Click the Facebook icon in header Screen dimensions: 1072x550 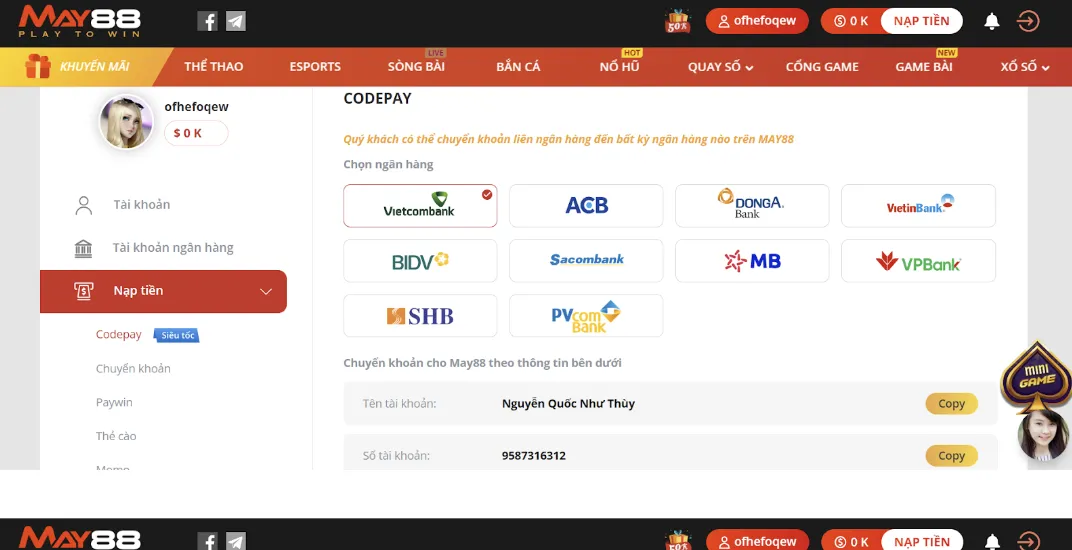(x=208, y=21)
